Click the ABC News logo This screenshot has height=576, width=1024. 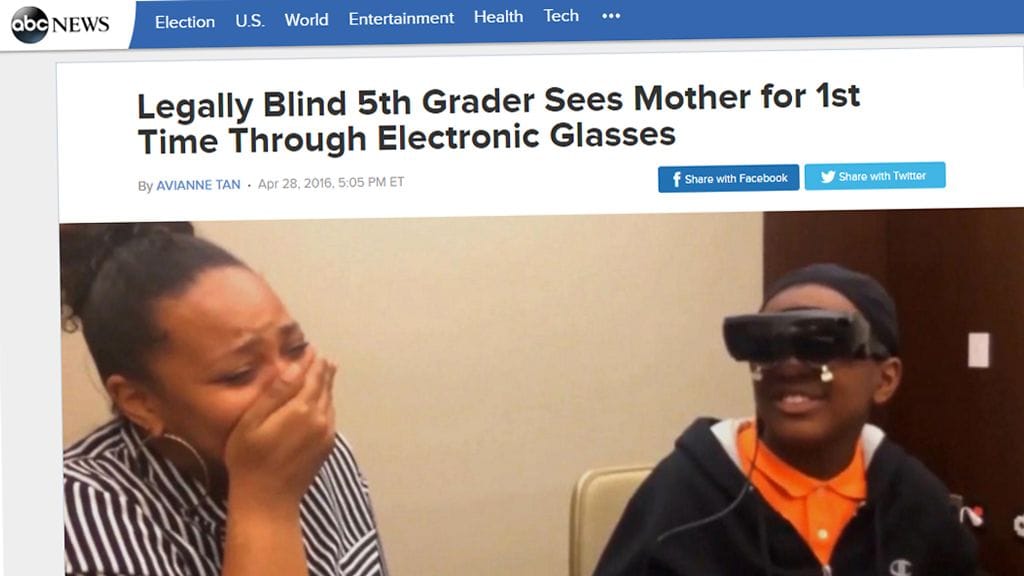(60, 24)
